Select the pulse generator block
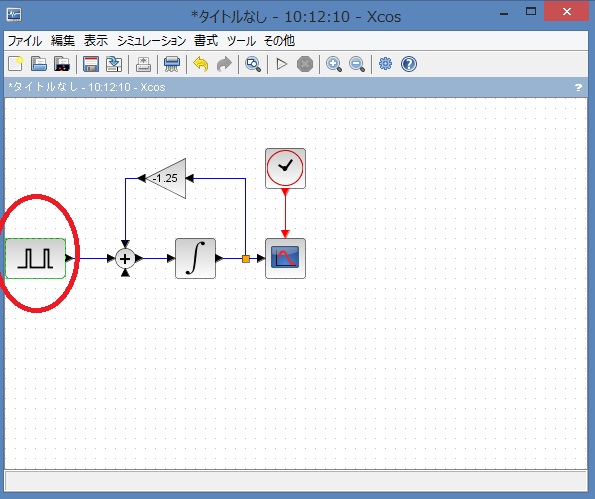Image resolution: width=595 pixels, height=499 pixels. (35, 258)
